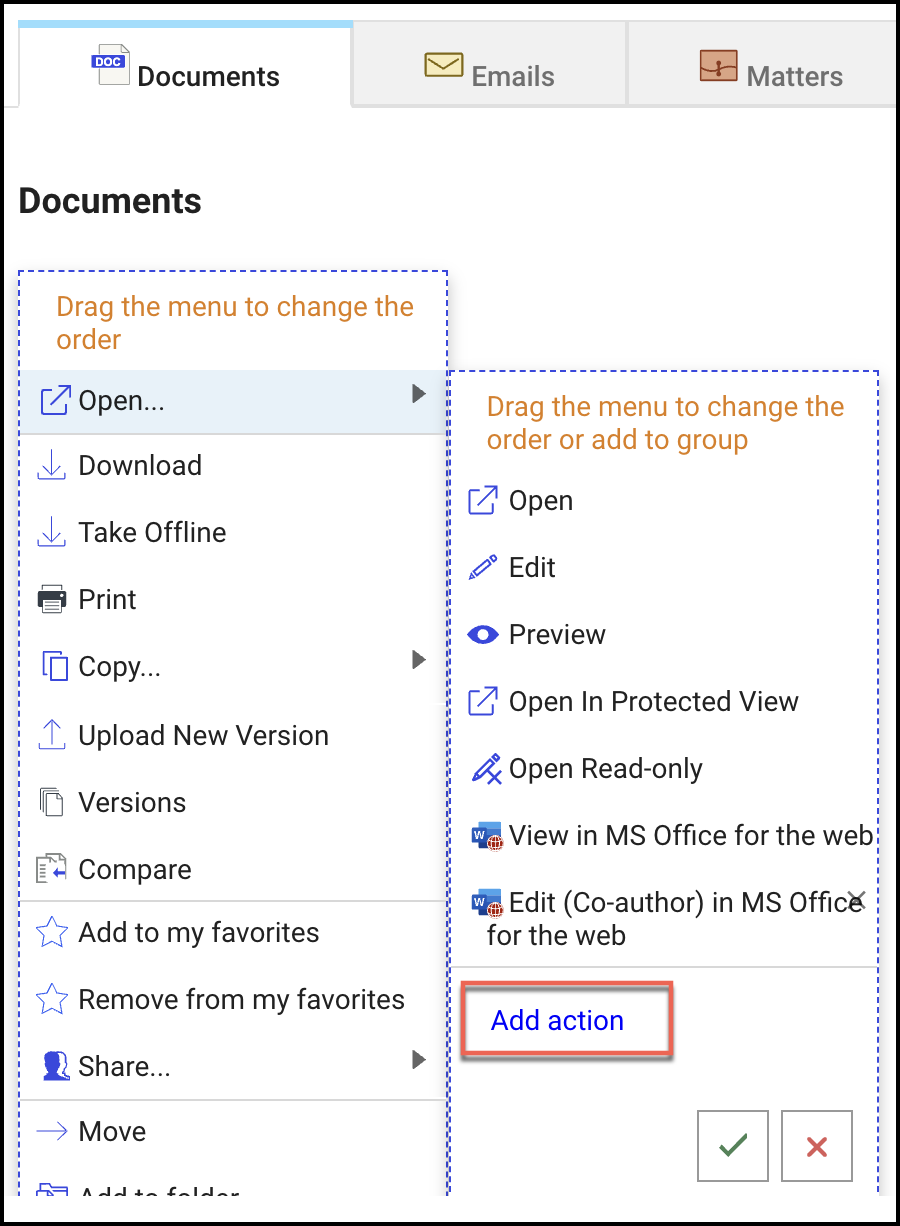Click the Add action link

(x=557, y=1021)
